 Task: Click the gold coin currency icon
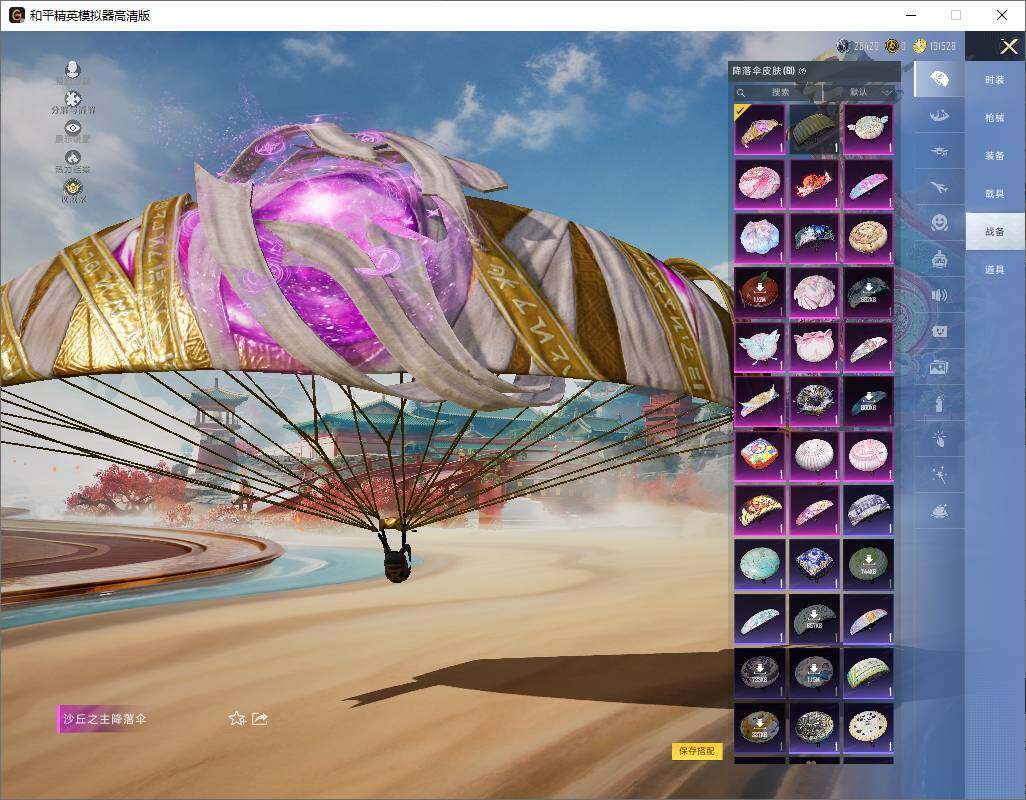point(920,46)
